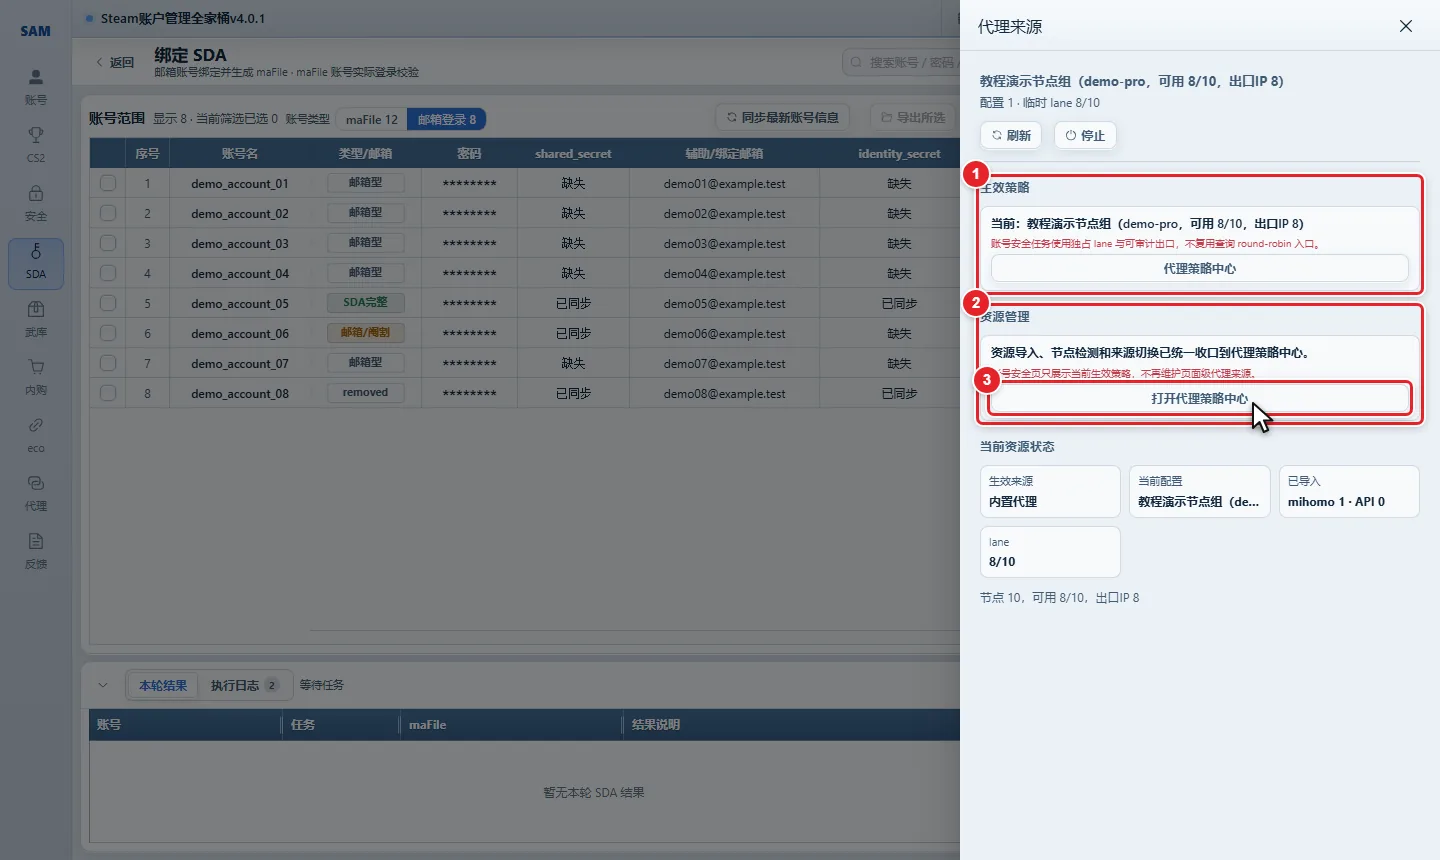The height and width of the screenshot is (860, 1440).
Task: Open the 账号 section in the sidebar
Action: point(36,87)
